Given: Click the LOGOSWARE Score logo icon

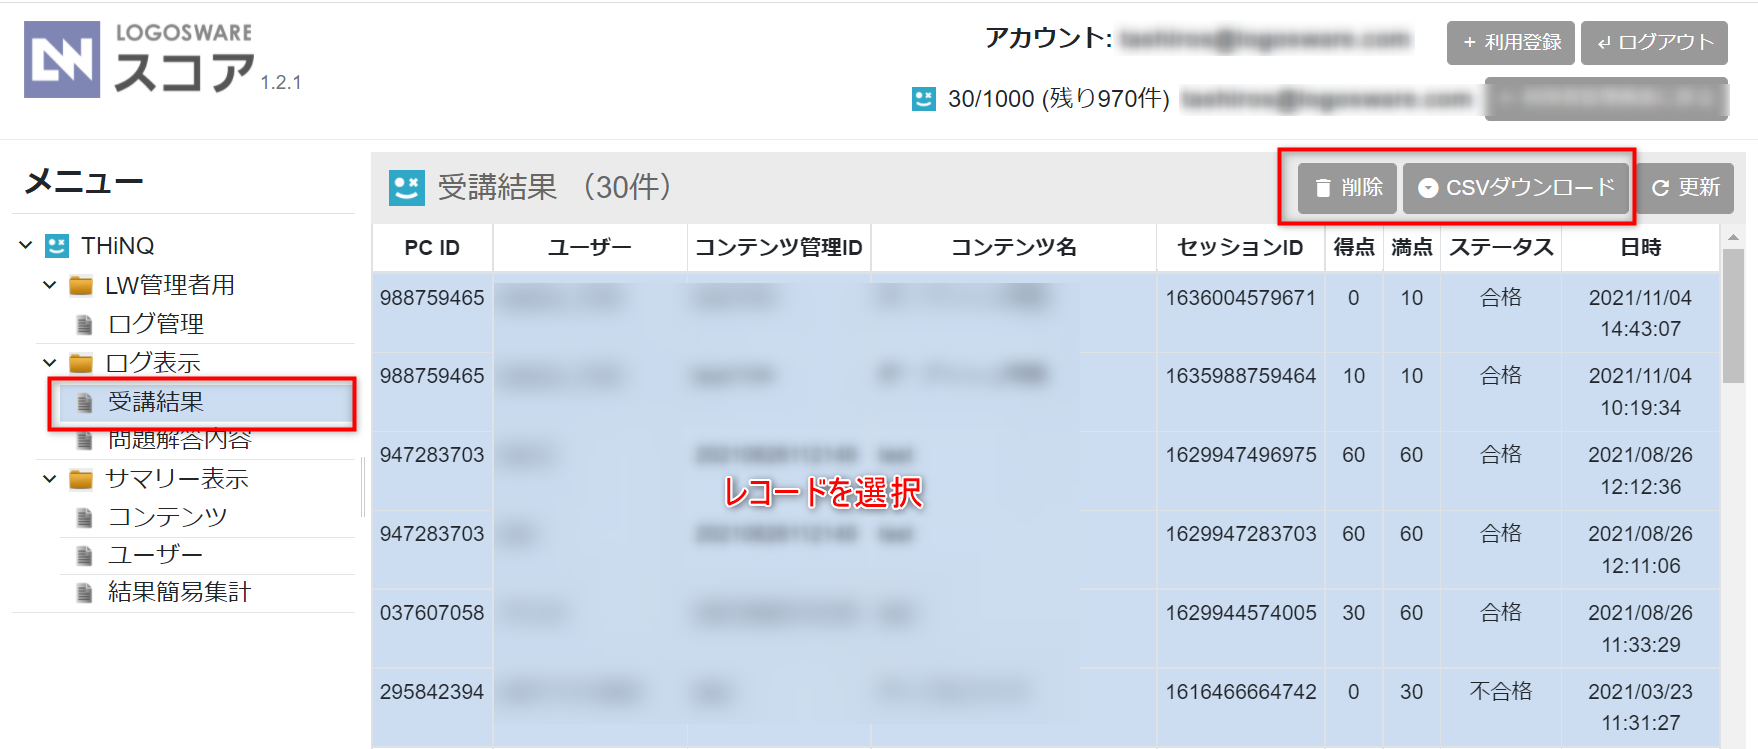Looking at the screenshot, I should click(62, 59).
